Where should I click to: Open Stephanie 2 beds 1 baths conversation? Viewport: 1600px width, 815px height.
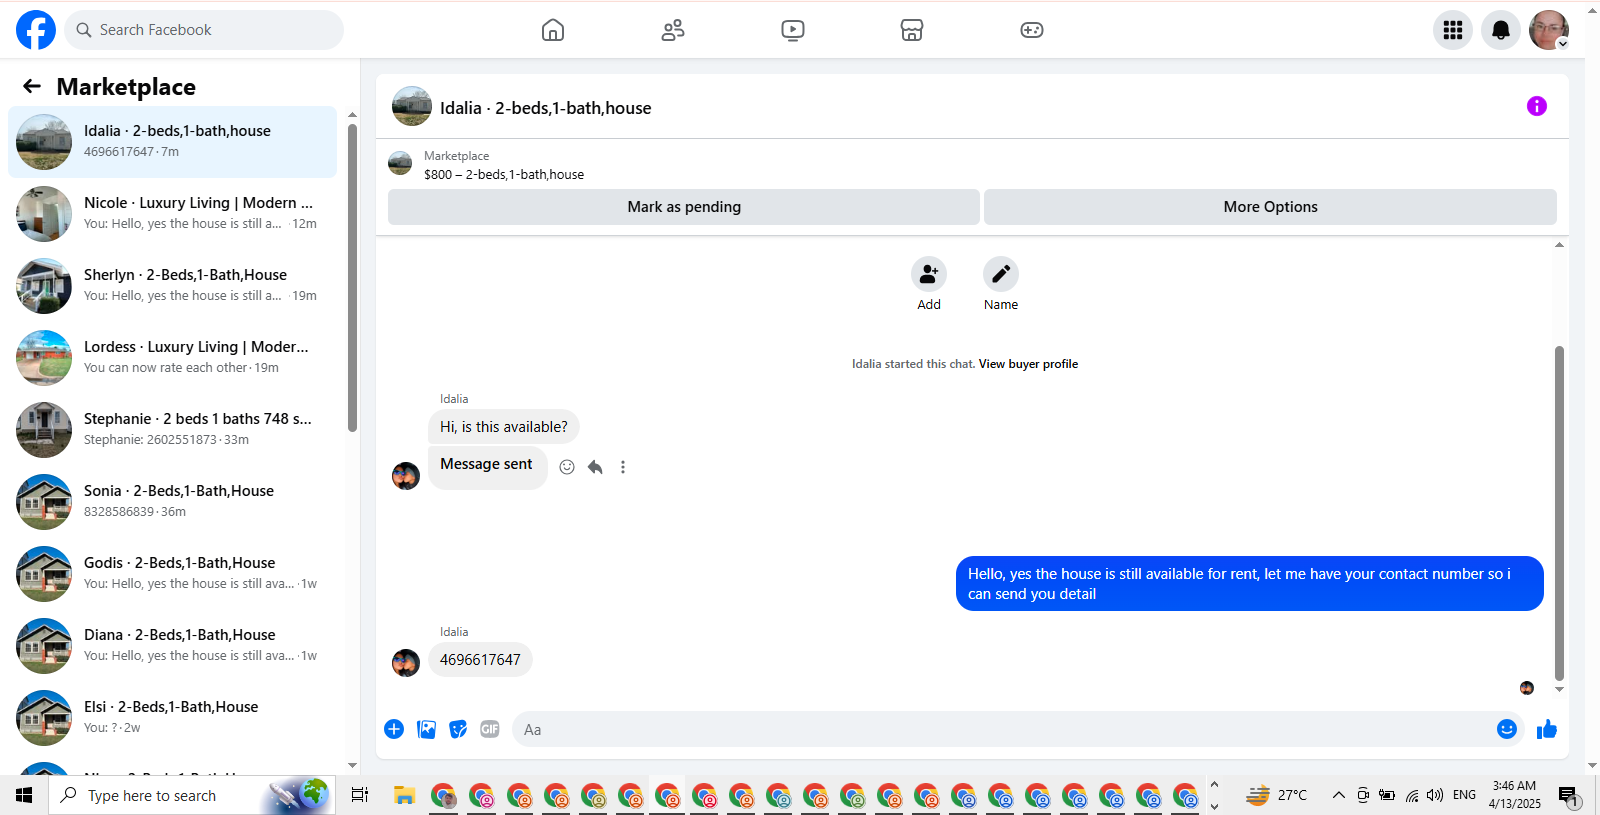click(172, 430)
